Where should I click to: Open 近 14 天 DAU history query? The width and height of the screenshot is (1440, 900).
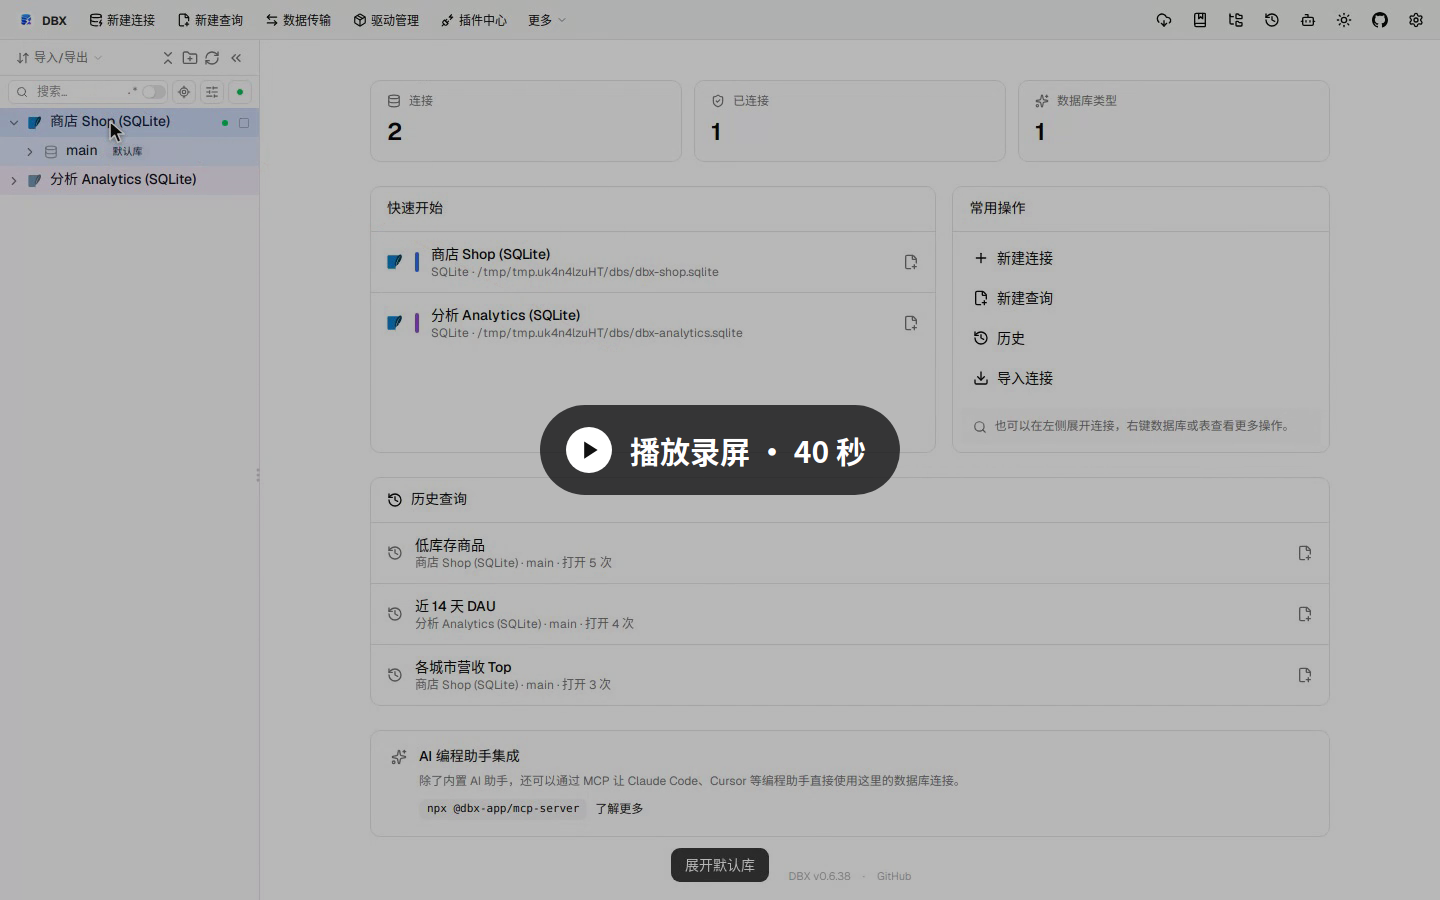click(x=850, y=614)
